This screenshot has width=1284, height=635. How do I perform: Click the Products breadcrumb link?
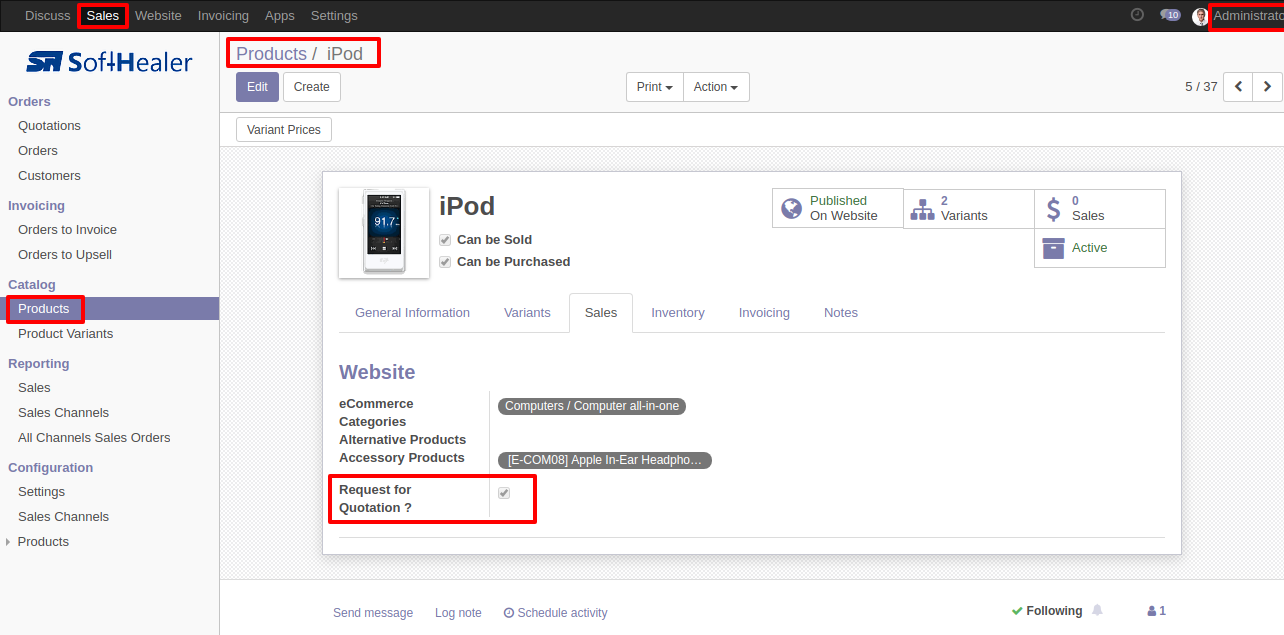271,54
